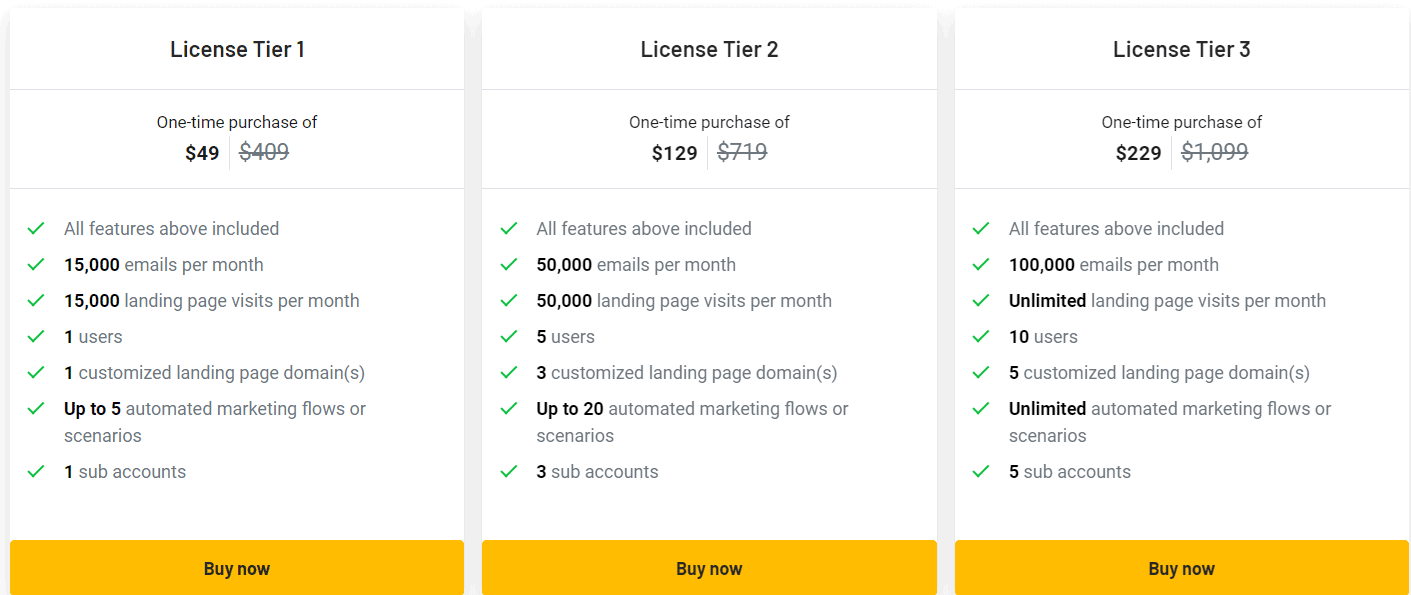
Task: Click the crossed-out $719 price
Action: pyautogui.click(x=742, y=152)
